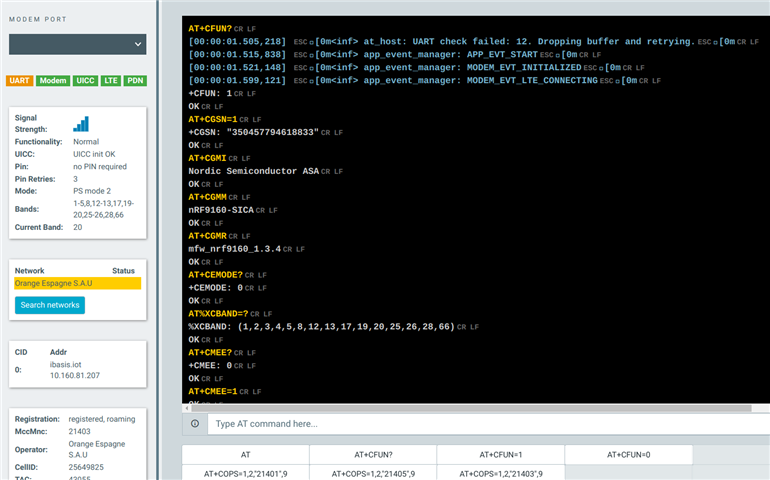Screen dimensions: 770x480
Task: Run the AT+COPS=1,2,"21401",9 macro
Action: [x=245, y=474]
